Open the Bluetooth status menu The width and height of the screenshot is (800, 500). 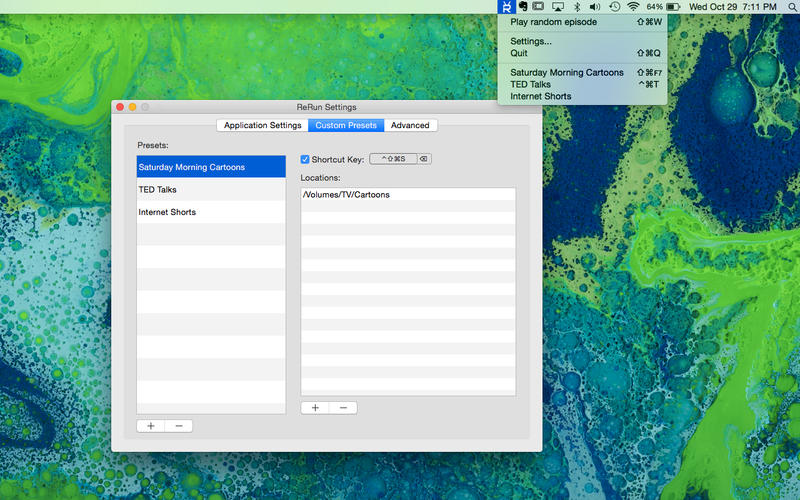[x=577, y=7]
